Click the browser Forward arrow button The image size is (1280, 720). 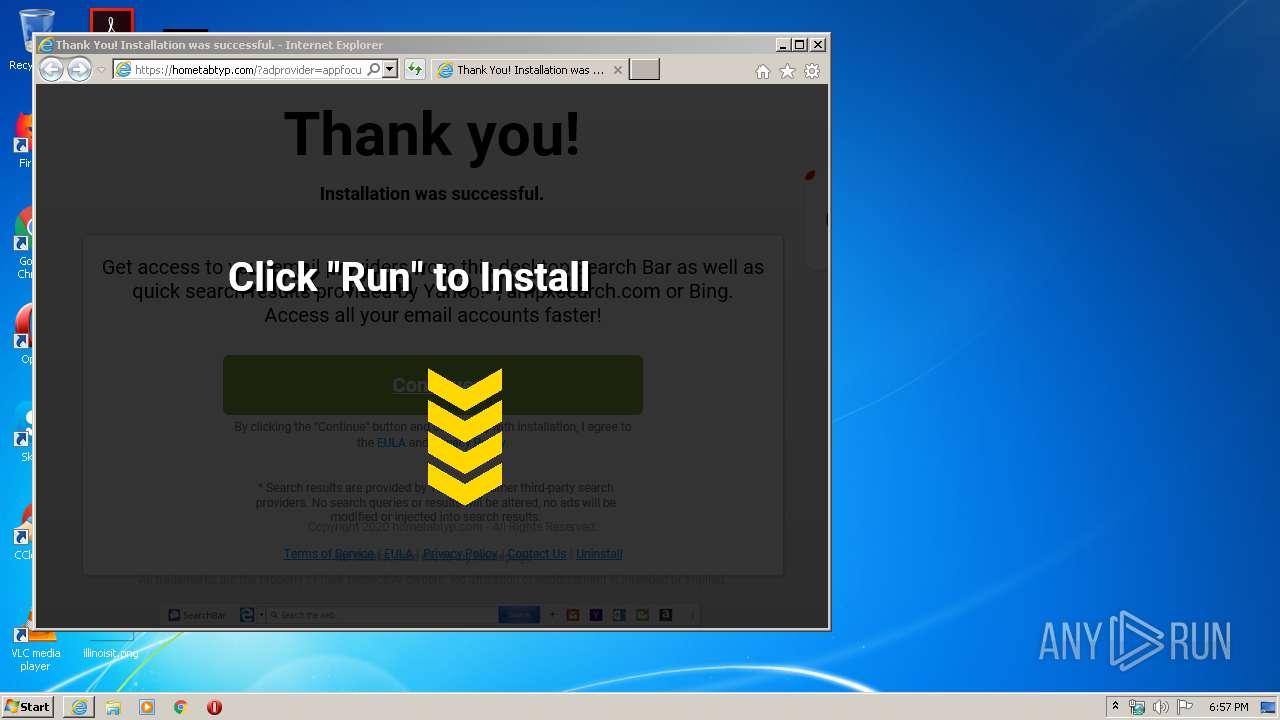coord(79,70)
